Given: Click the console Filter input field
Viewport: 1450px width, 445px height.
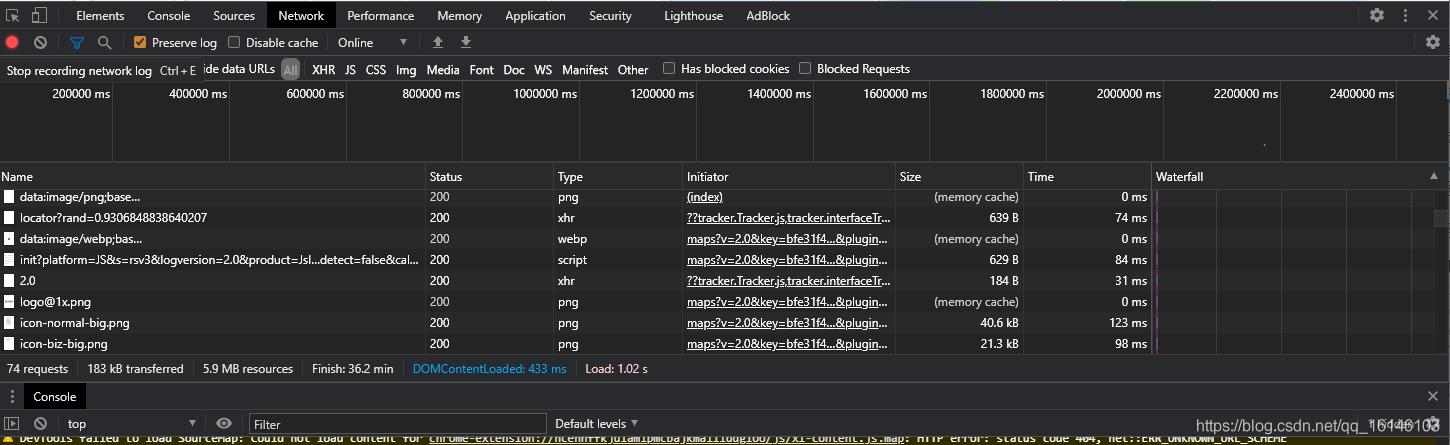Looking at the screenshot, I should [398, 424].
